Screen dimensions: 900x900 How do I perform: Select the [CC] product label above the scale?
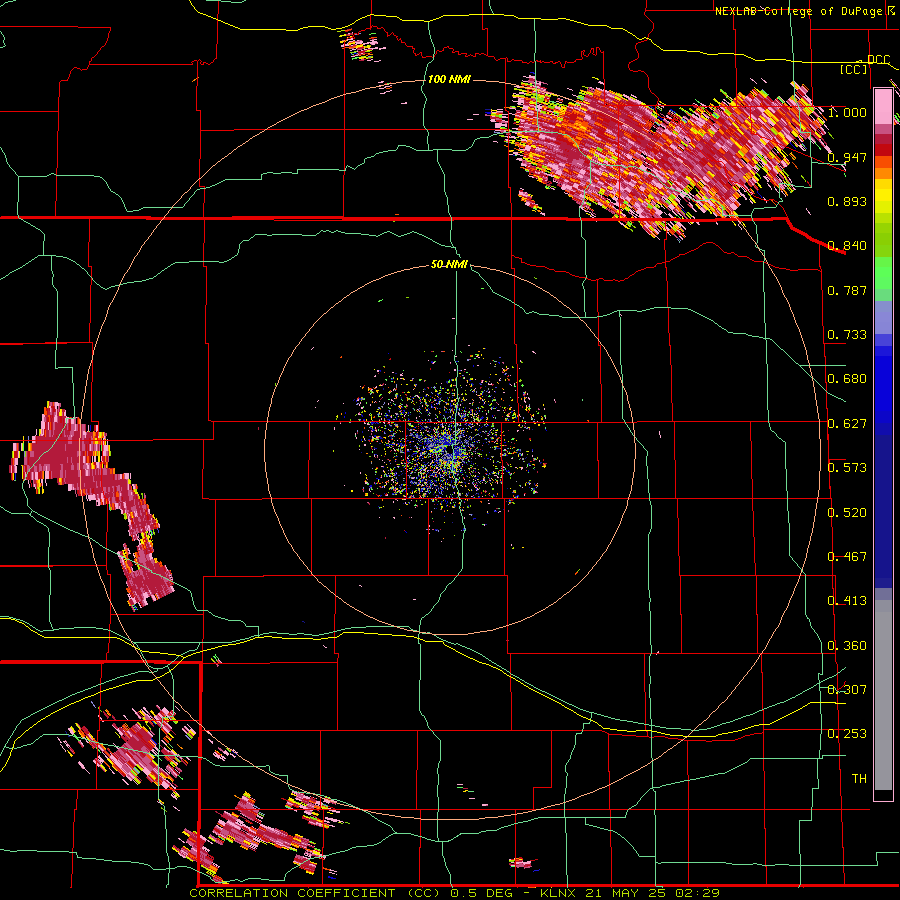[854, 69]
